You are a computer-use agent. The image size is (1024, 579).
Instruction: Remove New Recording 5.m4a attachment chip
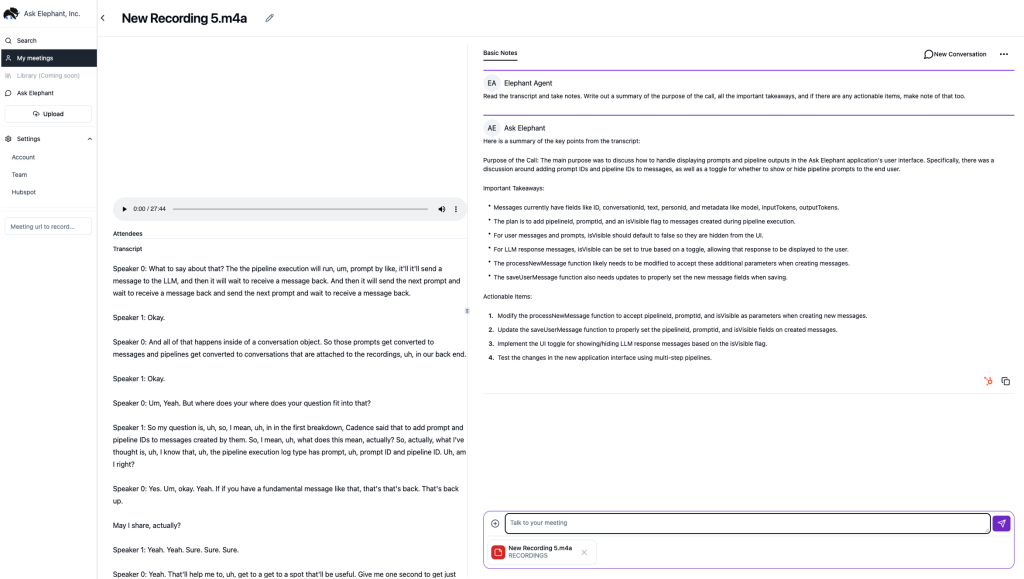[x=584, y=553]
